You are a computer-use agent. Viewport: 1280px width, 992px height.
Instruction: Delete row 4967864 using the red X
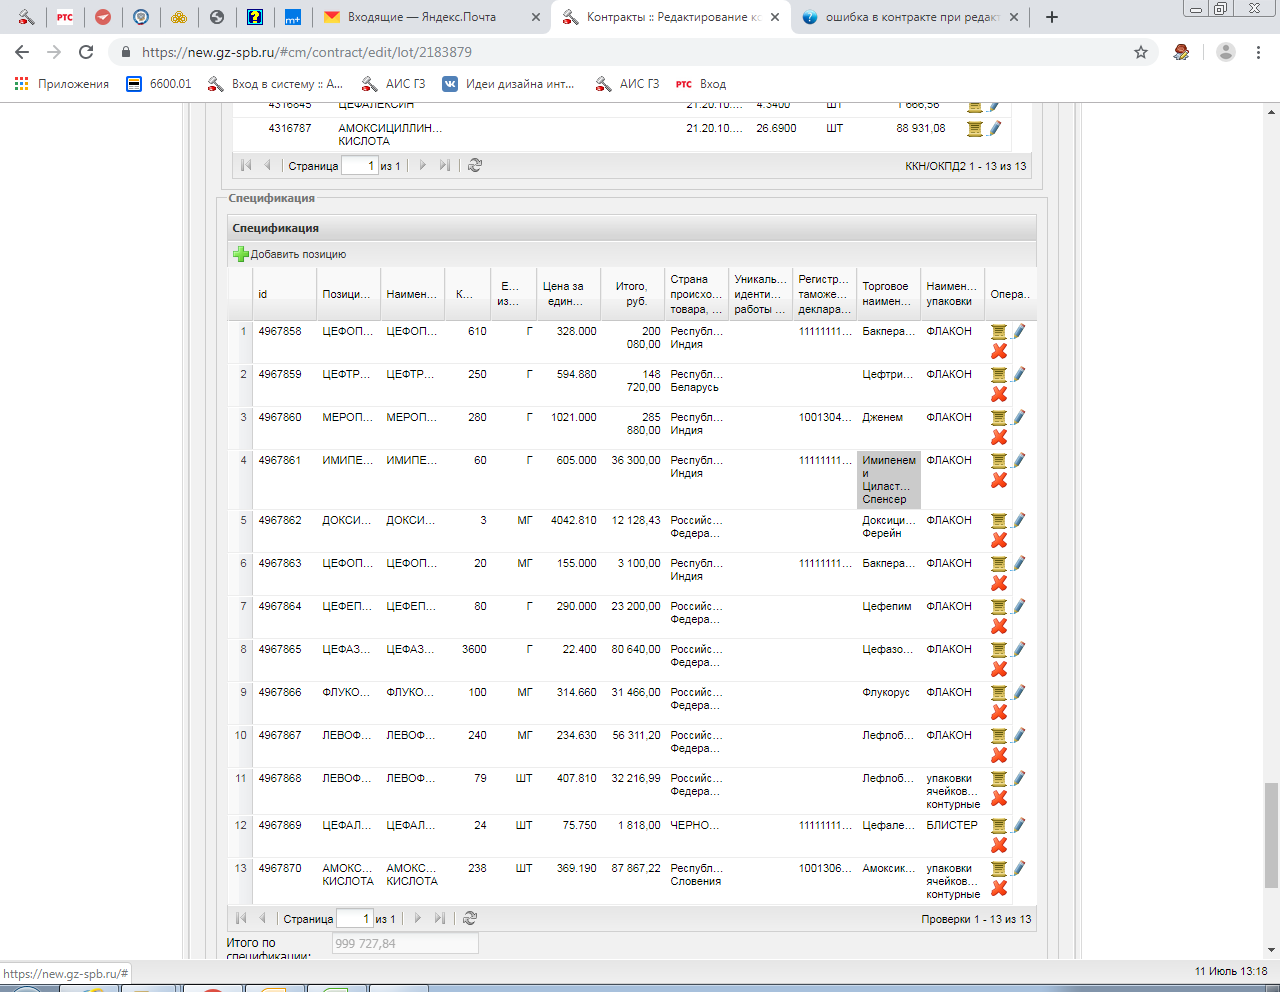[999, 626]
